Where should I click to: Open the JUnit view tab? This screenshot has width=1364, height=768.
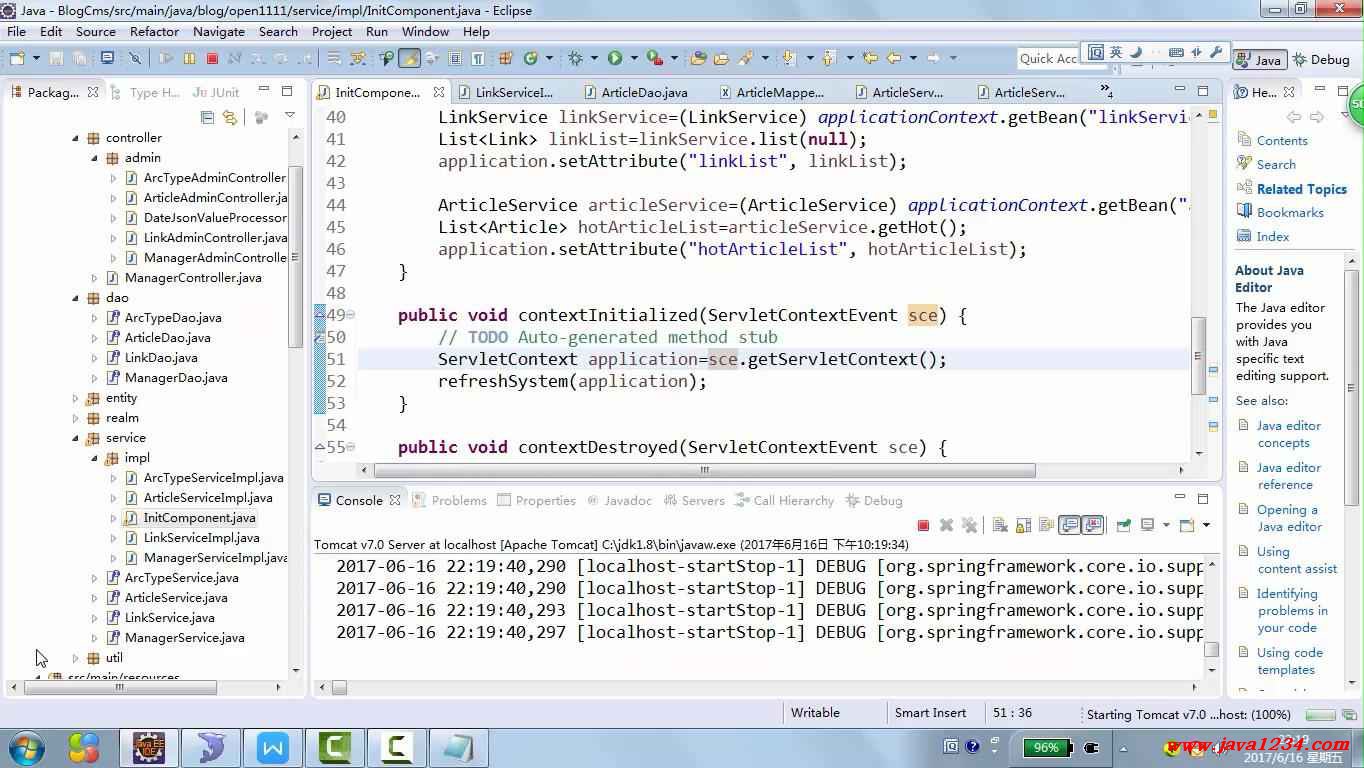pyautogui.click(x=215, y=92)
